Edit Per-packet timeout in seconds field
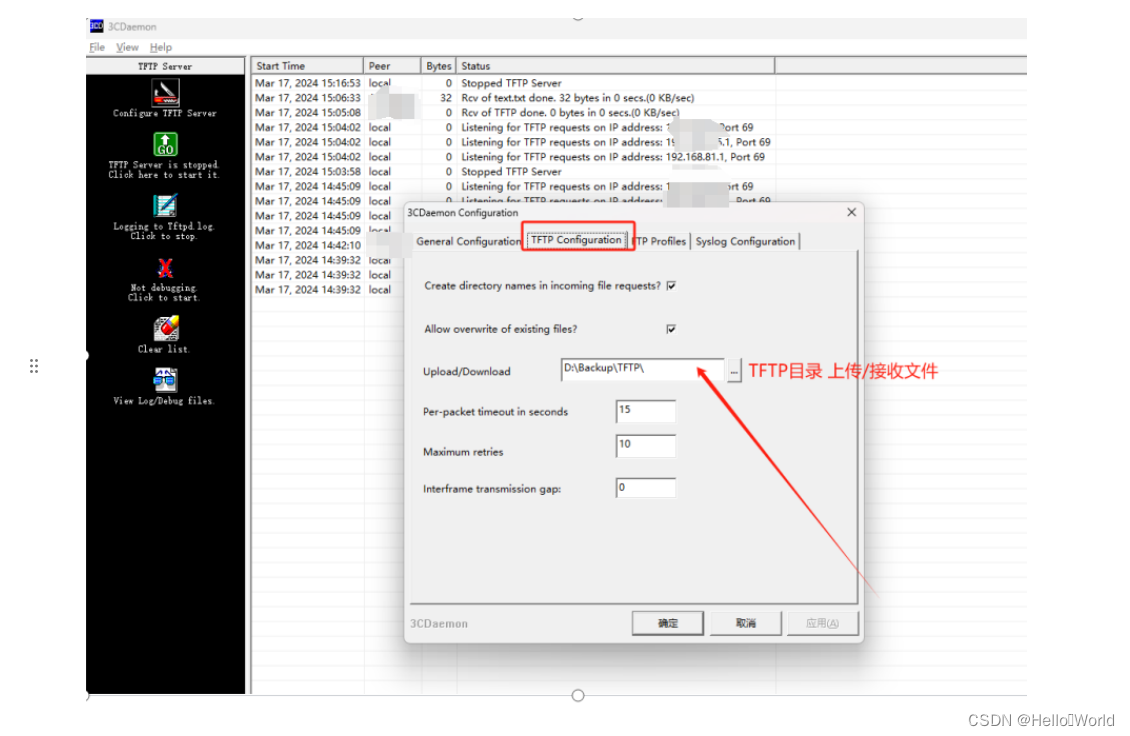Screen dimensions: 1130x736 (x=646, y=411)
